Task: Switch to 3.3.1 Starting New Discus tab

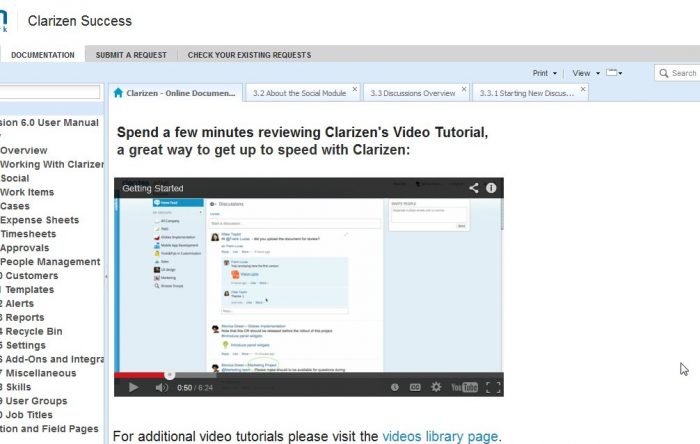Action: (527, 93)
